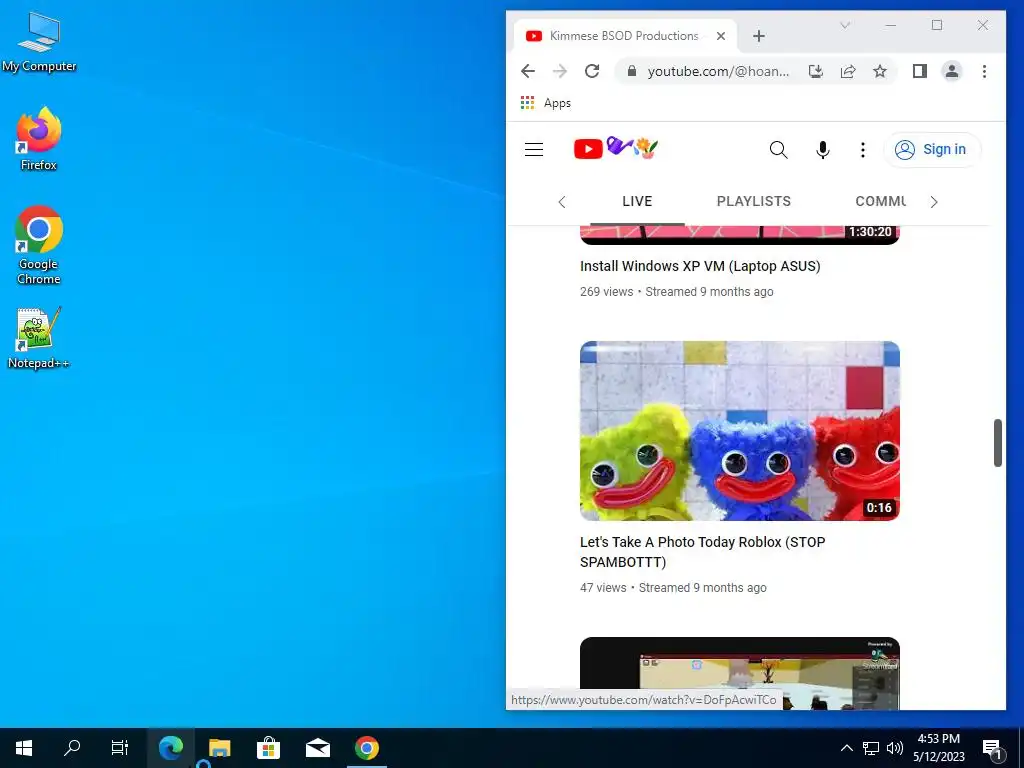The width and height of the screenshot is (1024, 768).
Task: Open taskbar search
Action: (72, 748)
